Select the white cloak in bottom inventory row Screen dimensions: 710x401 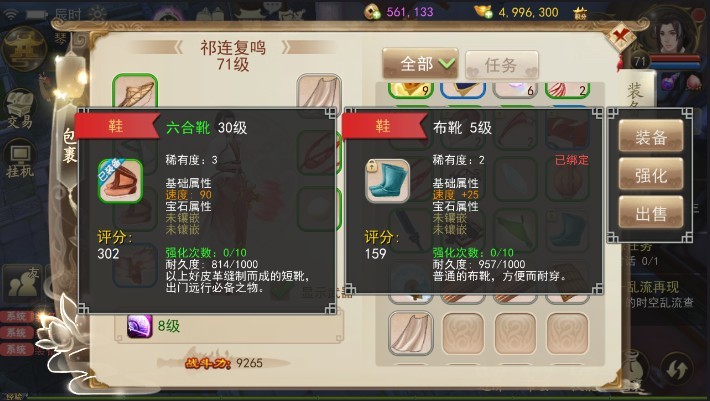click(x=411, y=333)
